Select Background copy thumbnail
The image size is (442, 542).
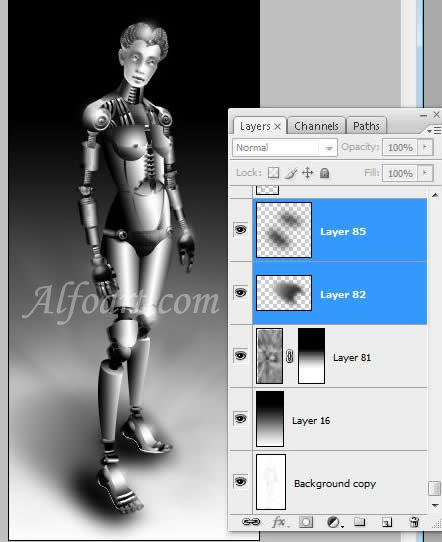point(271,482)
